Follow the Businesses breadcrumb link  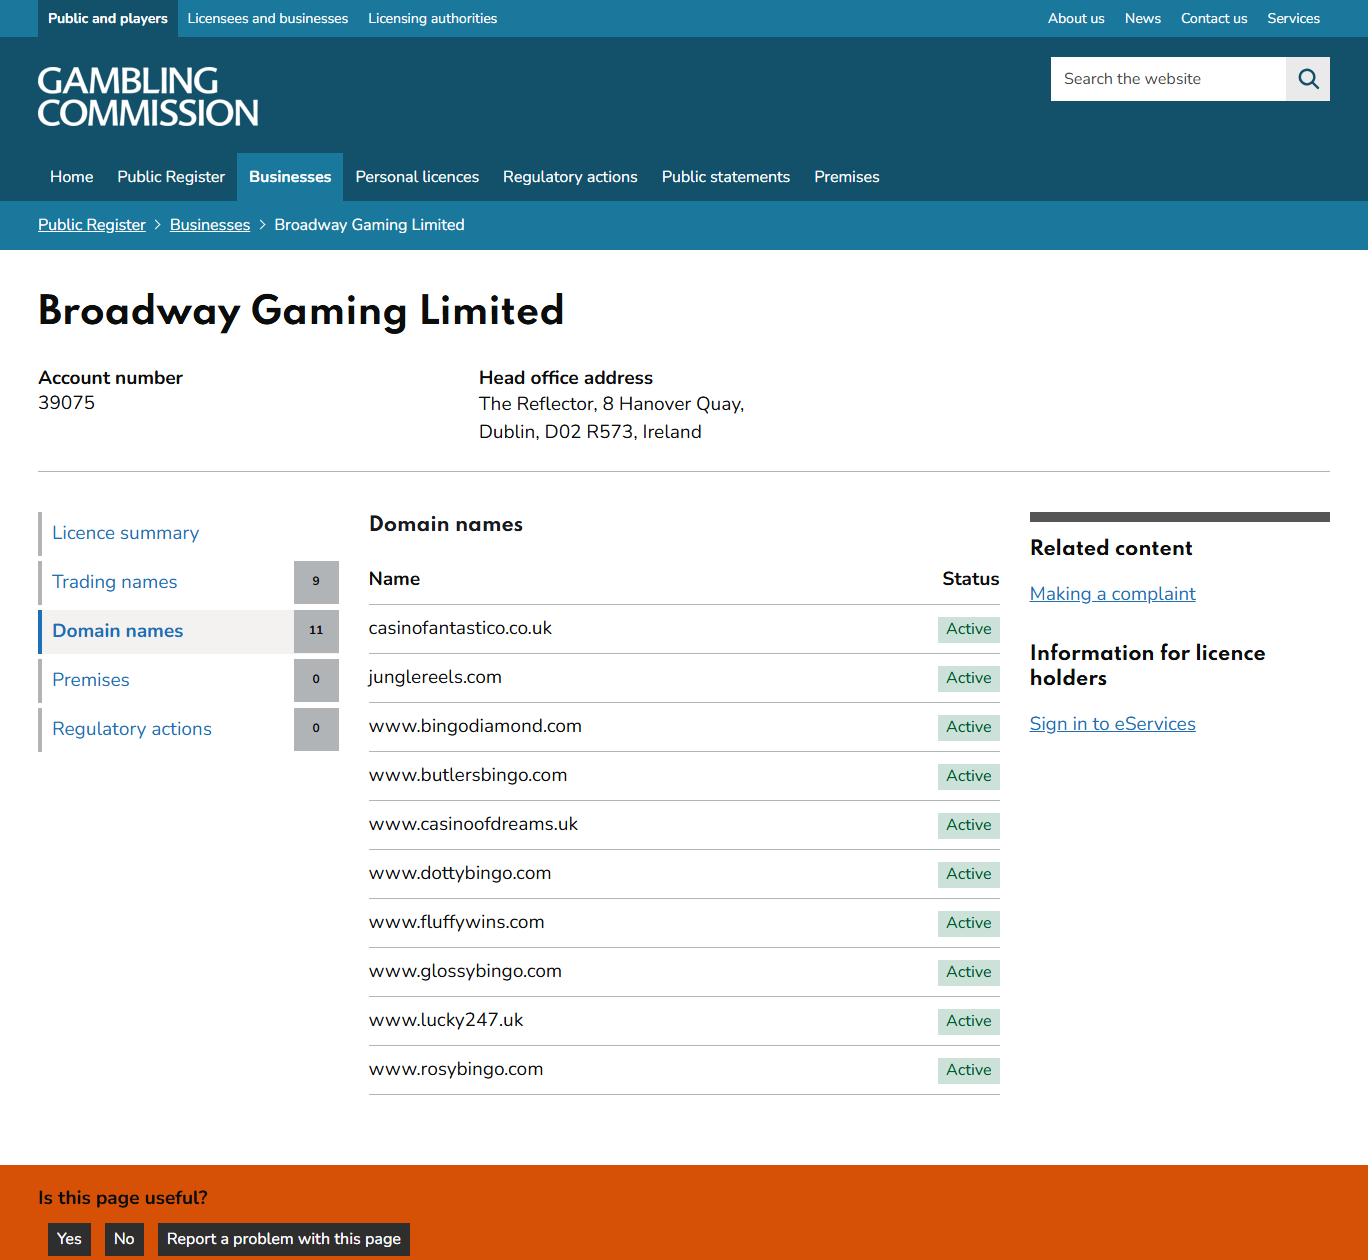[210, 225]
